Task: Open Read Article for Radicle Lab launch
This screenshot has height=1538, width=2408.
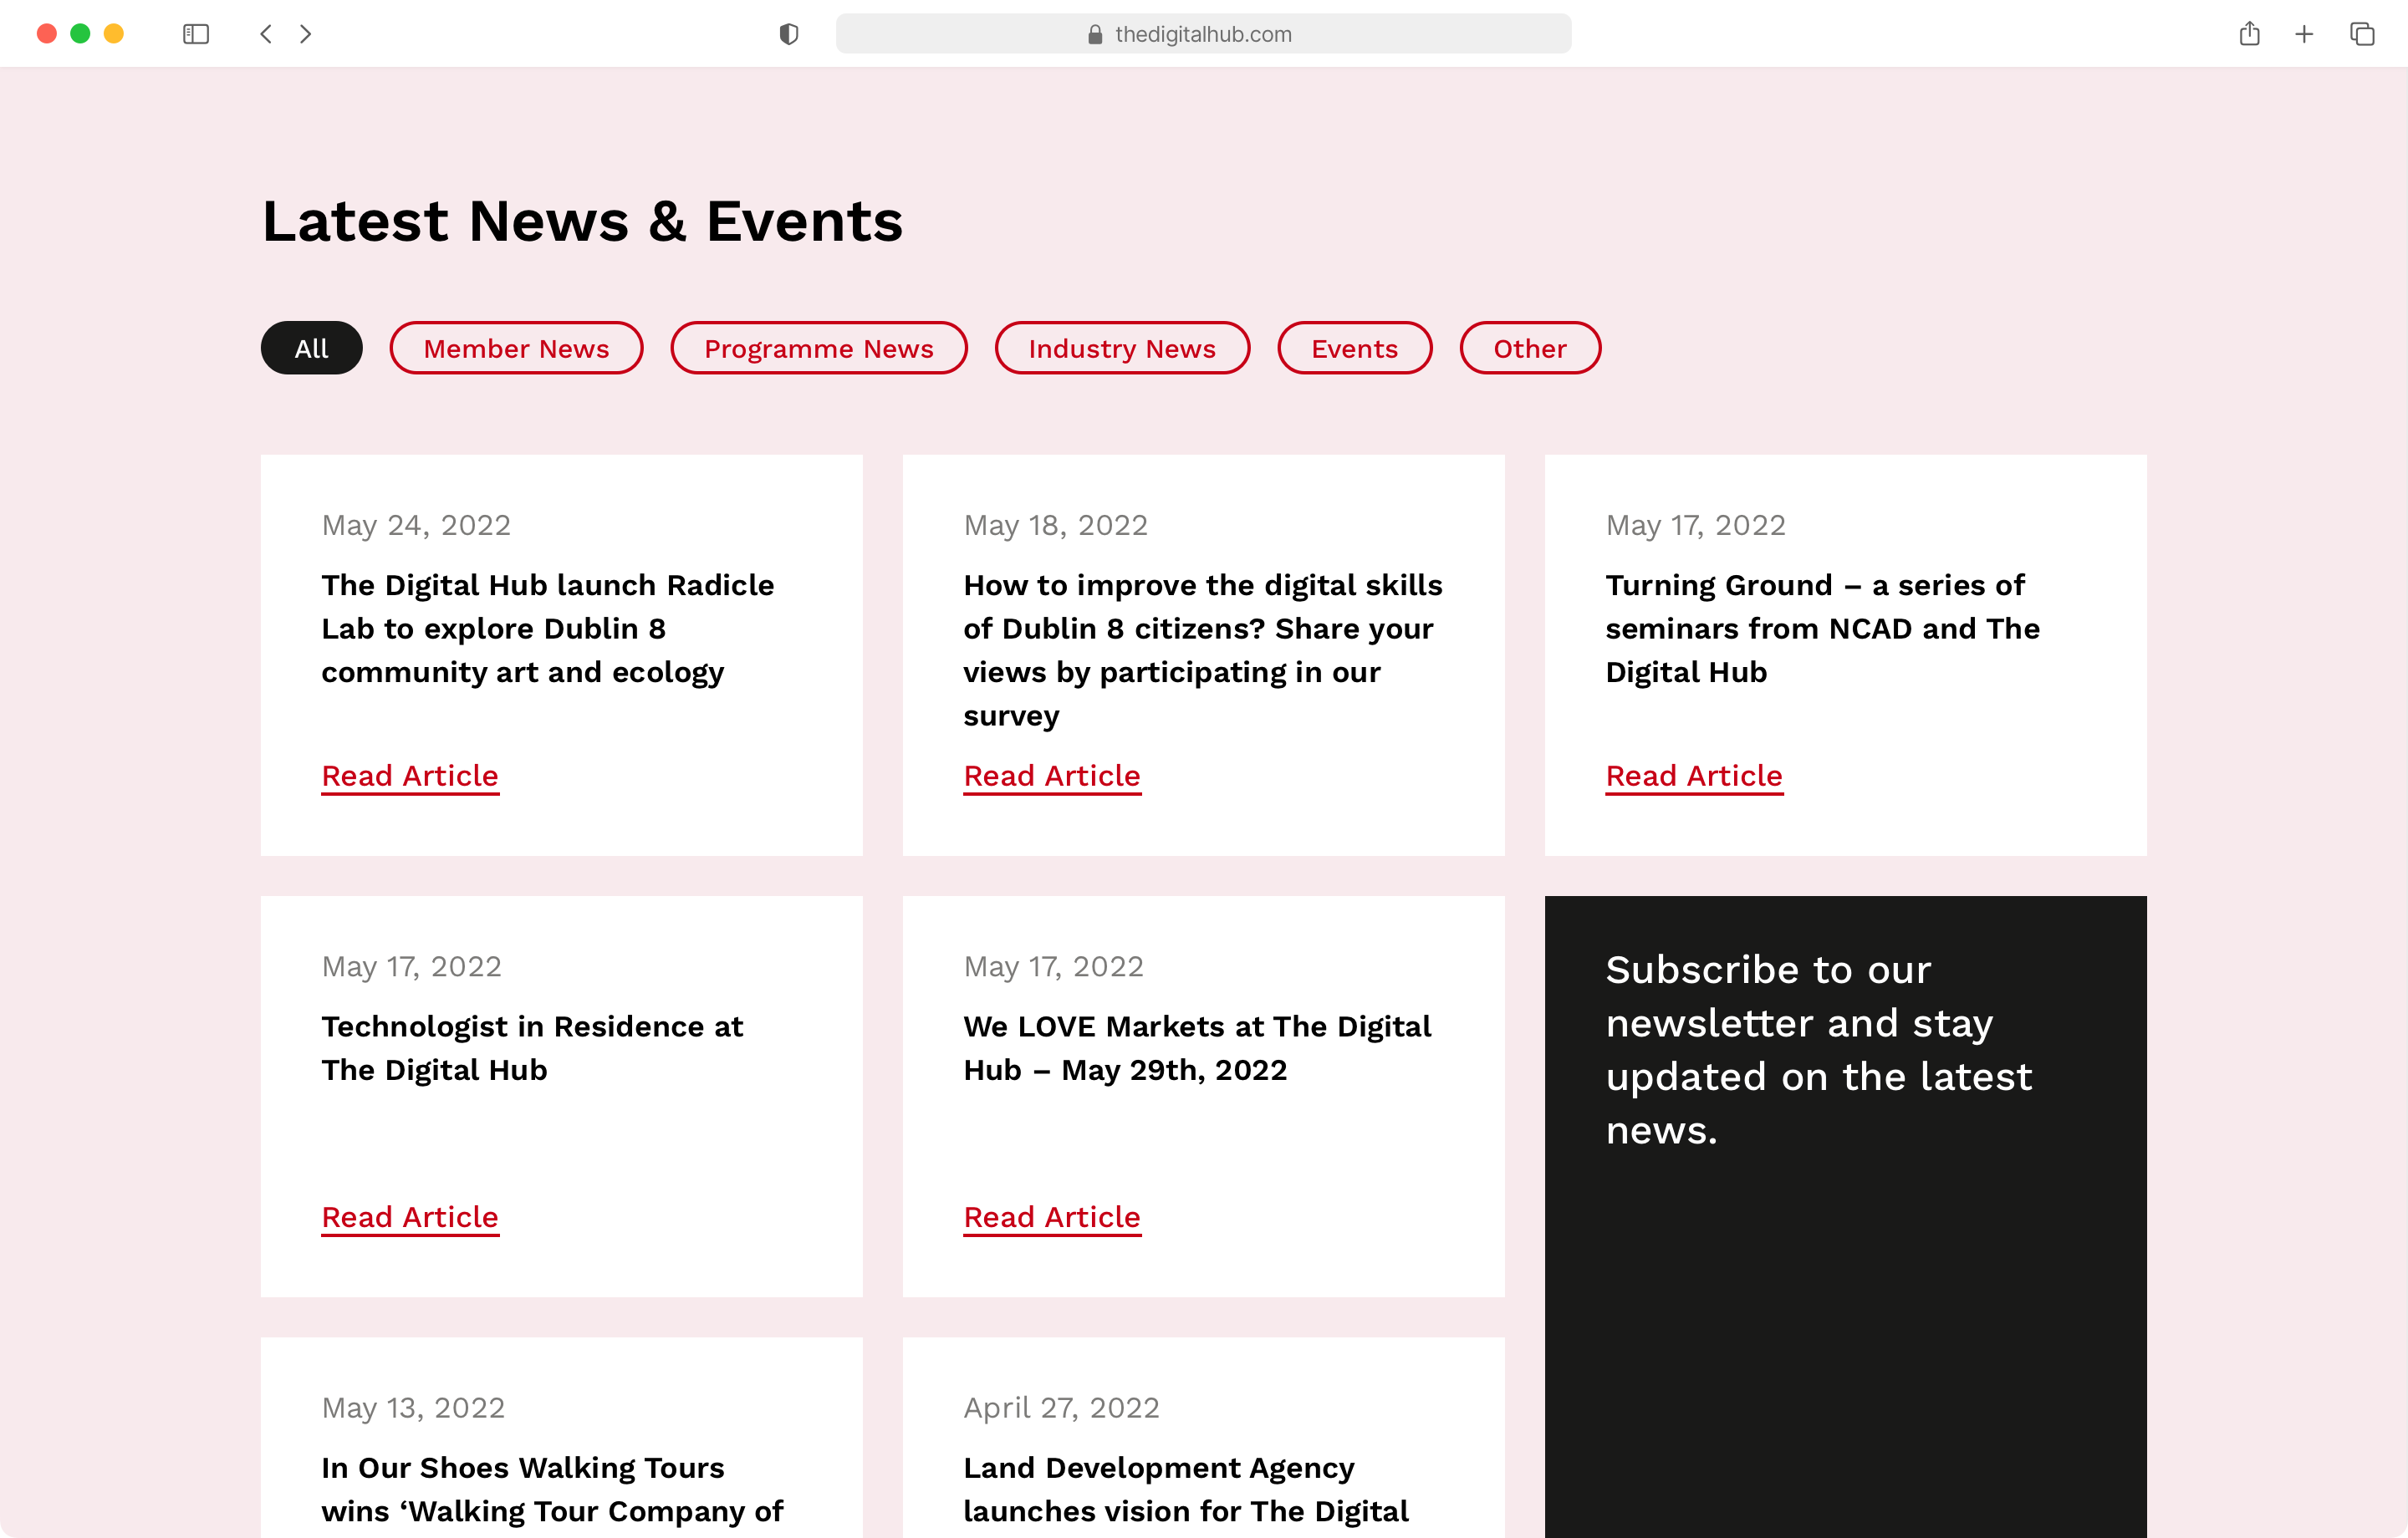Action: [x=410, y=776]
